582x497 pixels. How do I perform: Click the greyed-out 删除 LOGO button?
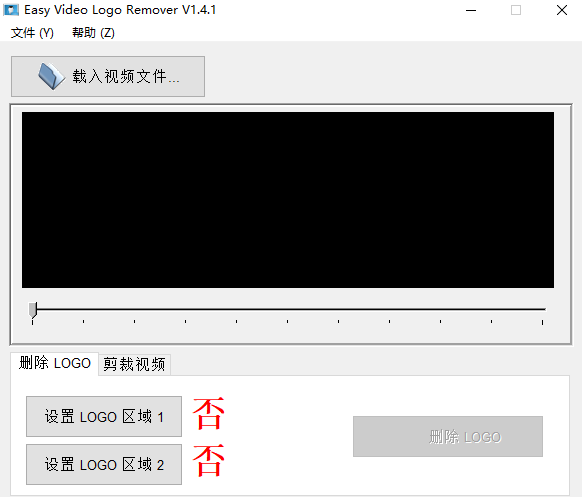coord(448,436)
